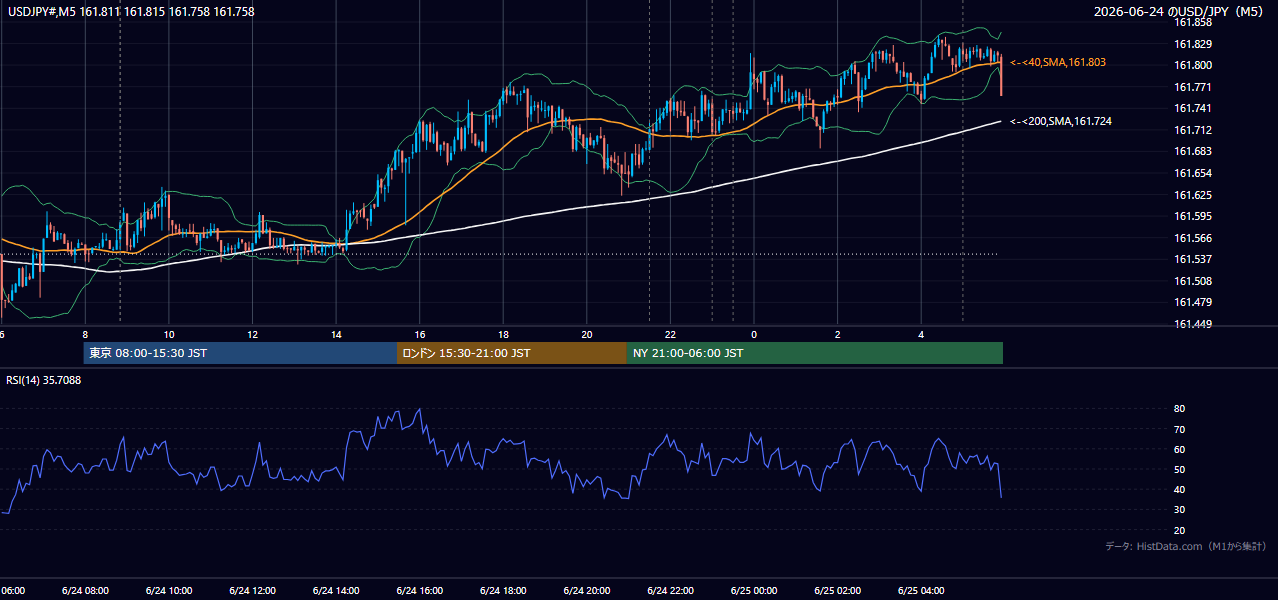This screenshot has width=1278, height=600.
Task: Click hour label 4 under the price chart
Action: pos(921,334)
